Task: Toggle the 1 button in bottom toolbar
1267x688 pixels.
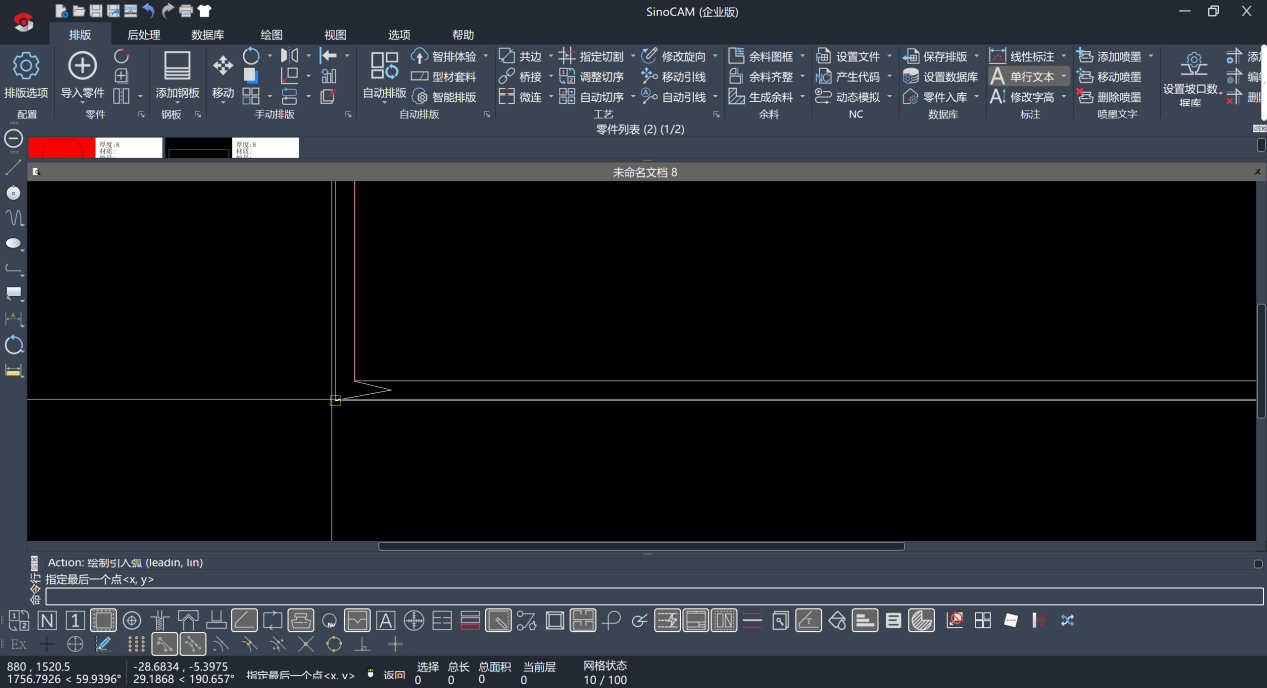Action: click(75, 620)
